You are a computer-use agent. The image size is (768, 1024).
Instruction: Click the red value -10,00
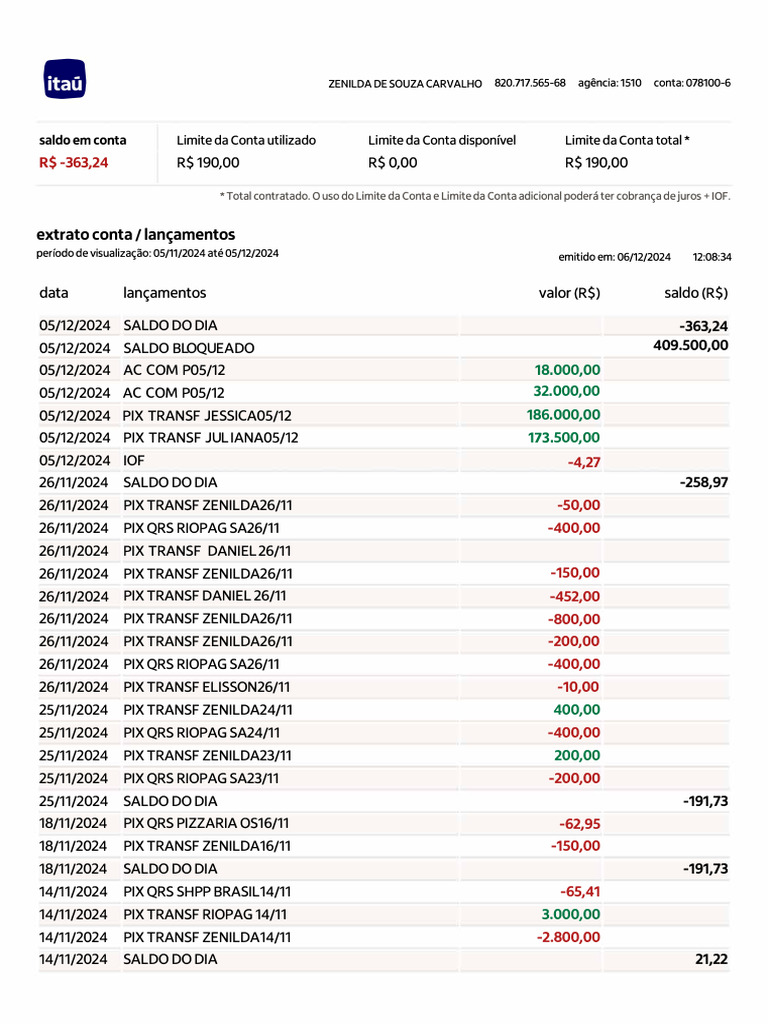(x=579, y=687)
